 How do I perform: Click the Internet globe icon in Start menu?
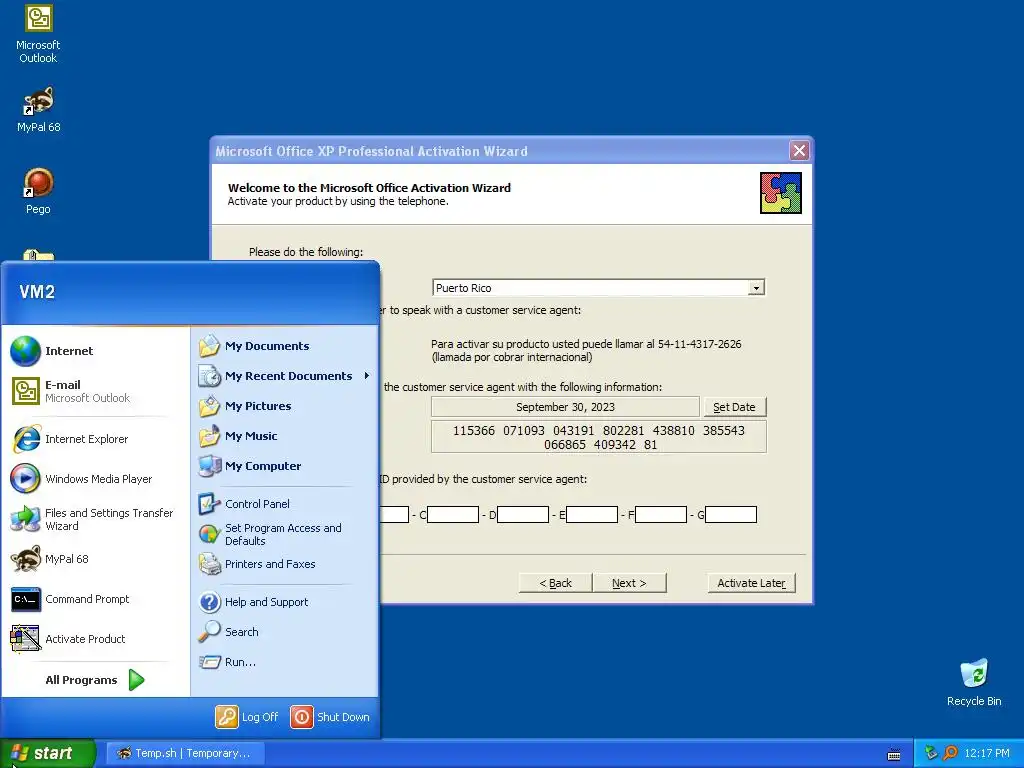coord(25,351)
